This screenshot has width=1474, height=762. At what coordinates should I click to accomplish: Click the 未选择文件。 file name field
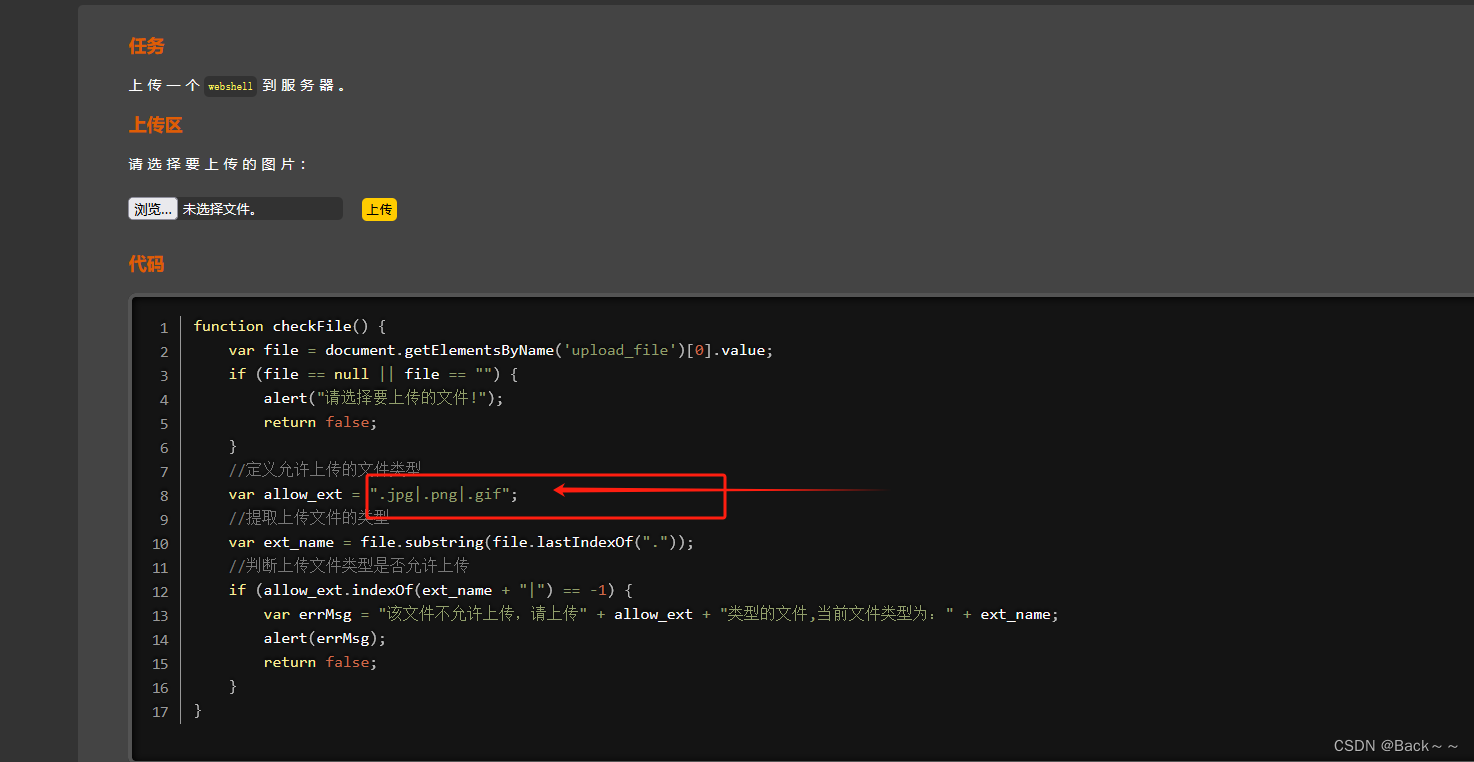tap(260, 209)
